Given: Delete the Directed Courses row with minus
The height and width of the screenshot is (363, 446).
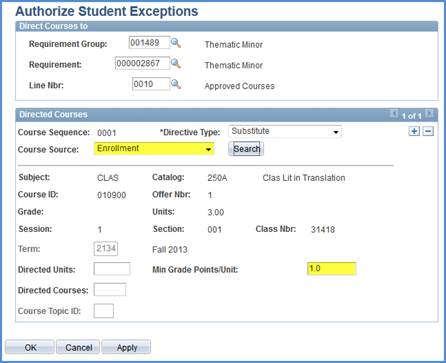Looking at the screenshot, I should [x=428, y=131].
